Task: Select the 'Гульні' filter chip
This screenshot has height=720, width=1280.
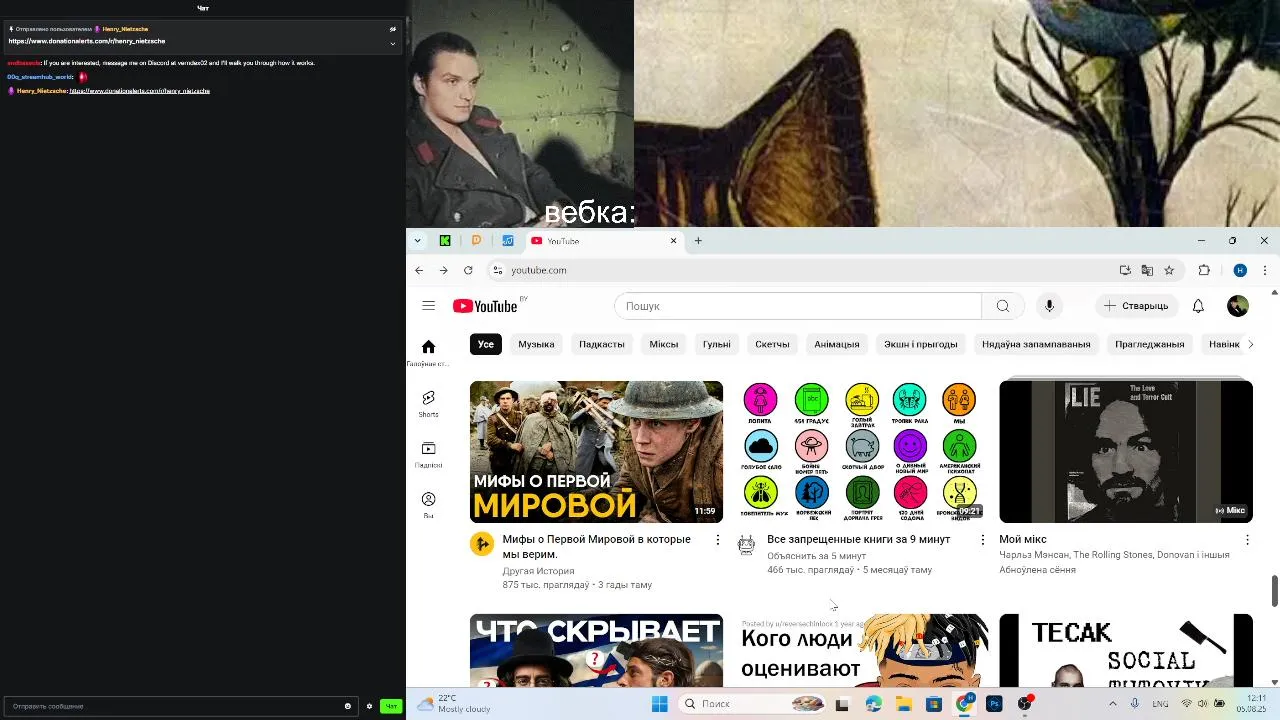Action: point(717,344)
